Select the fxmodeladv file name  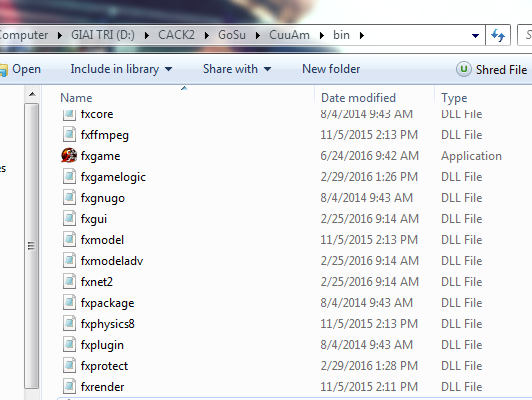tap(112, 261)
